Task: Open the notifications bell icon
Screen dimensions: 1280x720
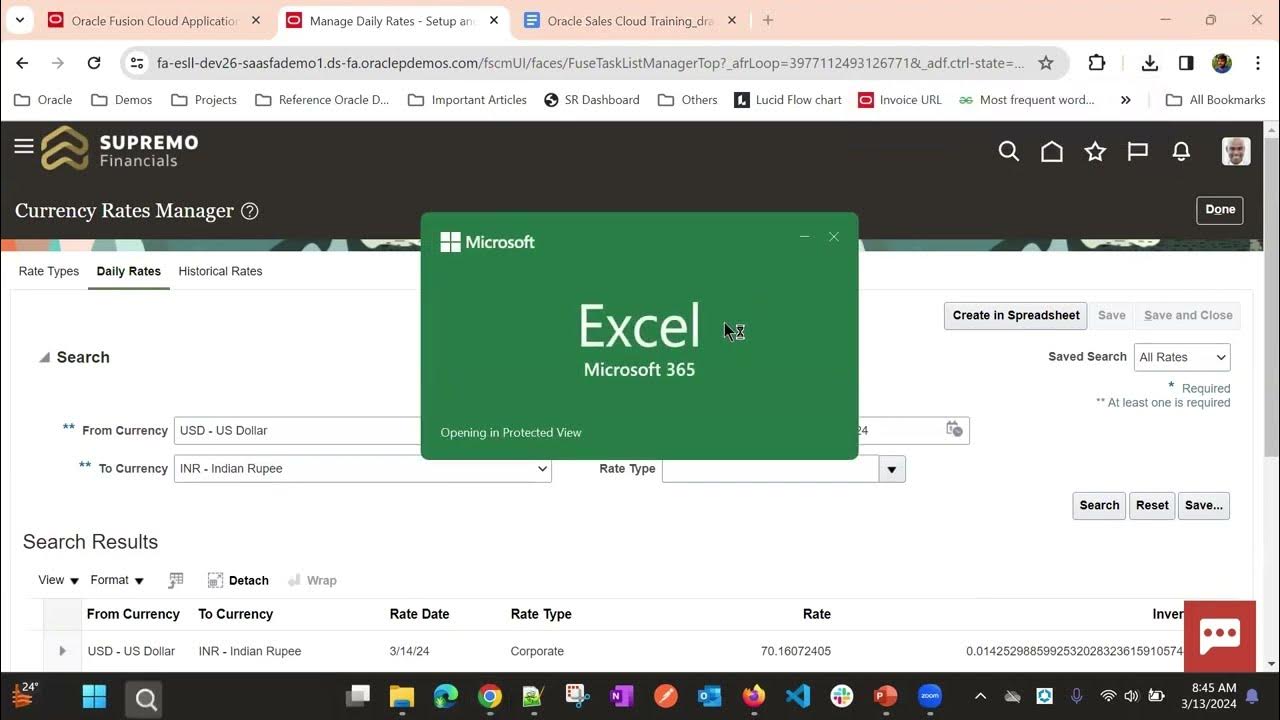Action: click(1181, 151)
